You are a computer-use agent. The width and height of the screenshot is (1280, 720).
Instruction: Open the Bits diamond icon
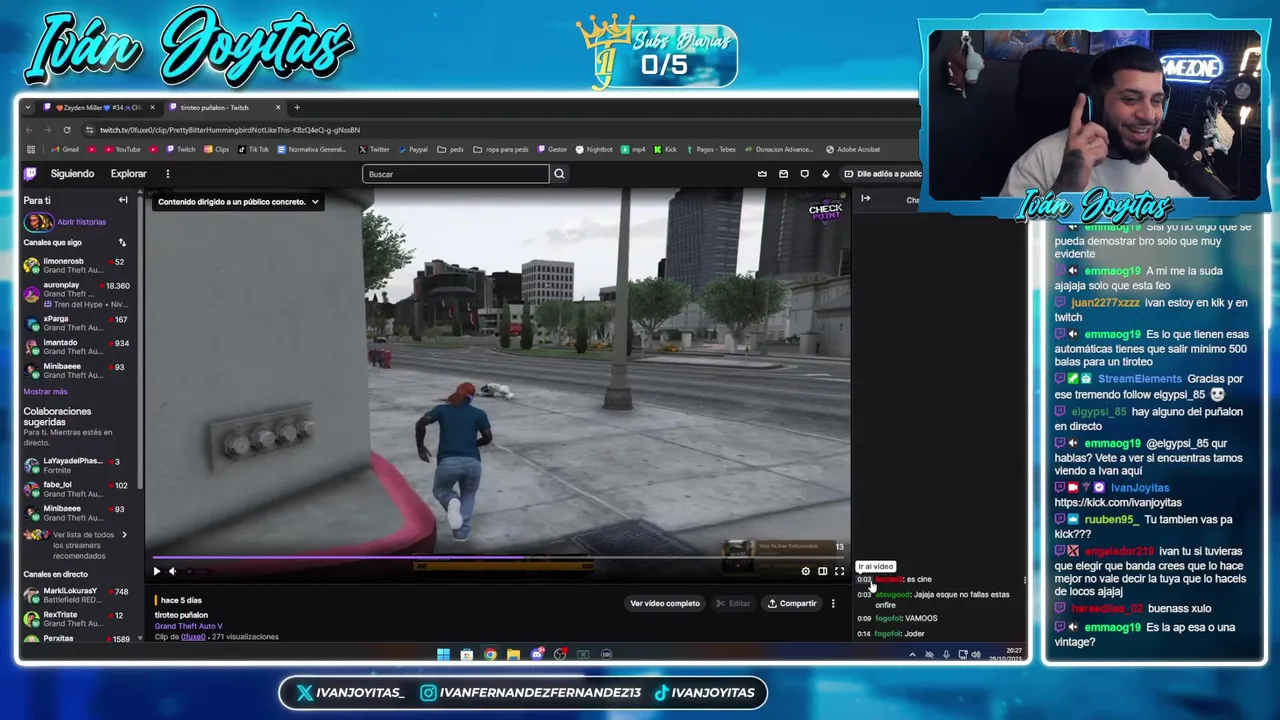click(825, 174)
